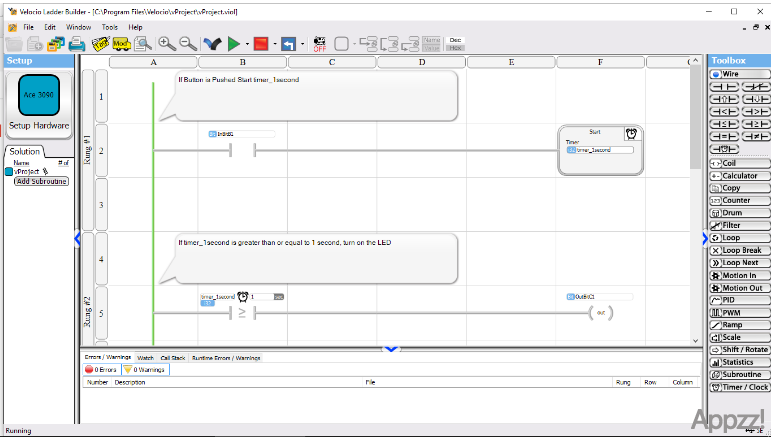Select the less or equal contact tool

[724, 124]
